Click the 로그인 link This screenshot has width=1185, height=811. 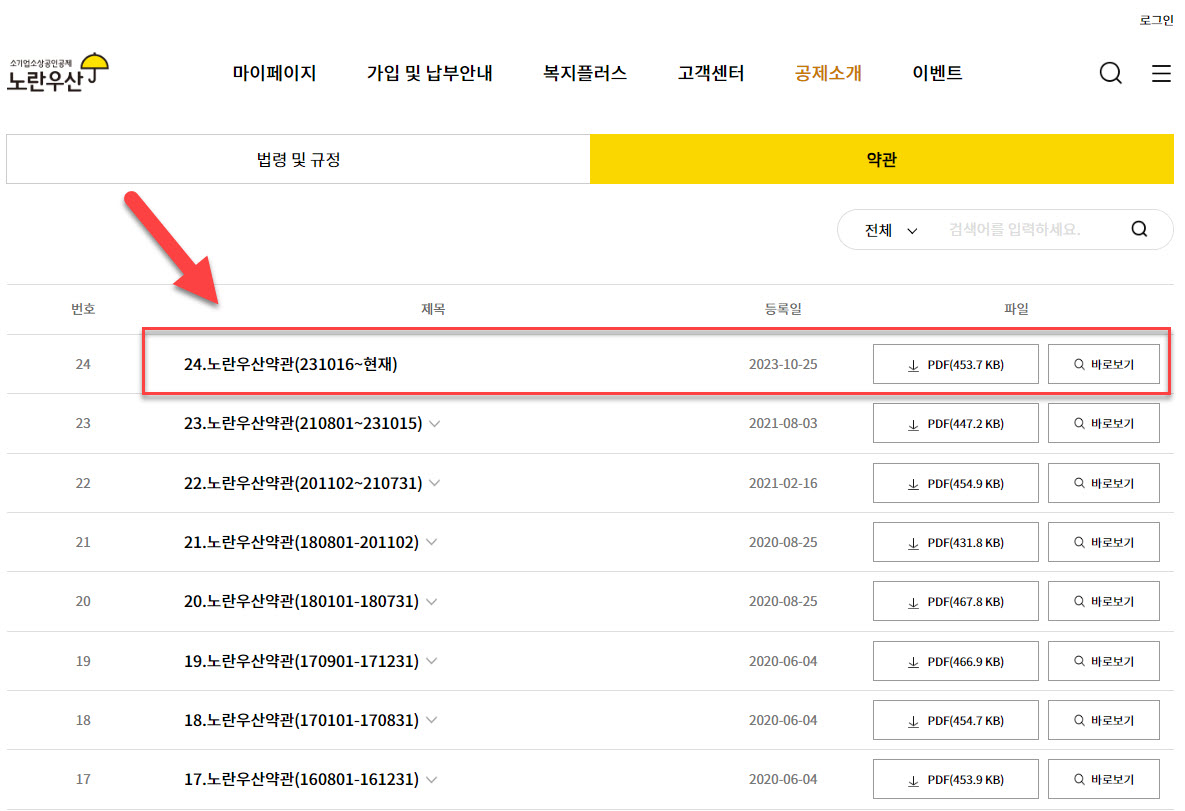1156,20
